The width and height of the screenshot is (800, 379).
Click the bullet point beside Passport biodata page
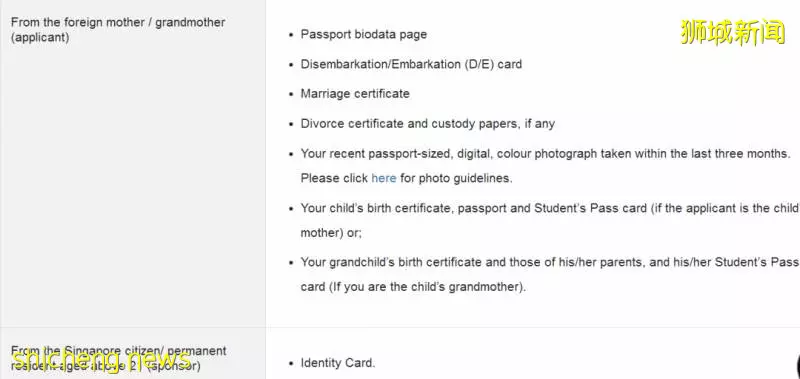291,35
